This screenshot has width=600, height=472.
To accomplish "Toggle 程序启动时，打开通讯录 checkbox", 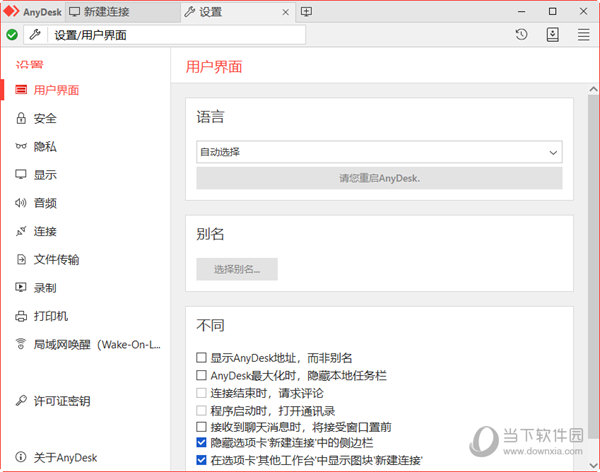I will [x=201, y=411].
